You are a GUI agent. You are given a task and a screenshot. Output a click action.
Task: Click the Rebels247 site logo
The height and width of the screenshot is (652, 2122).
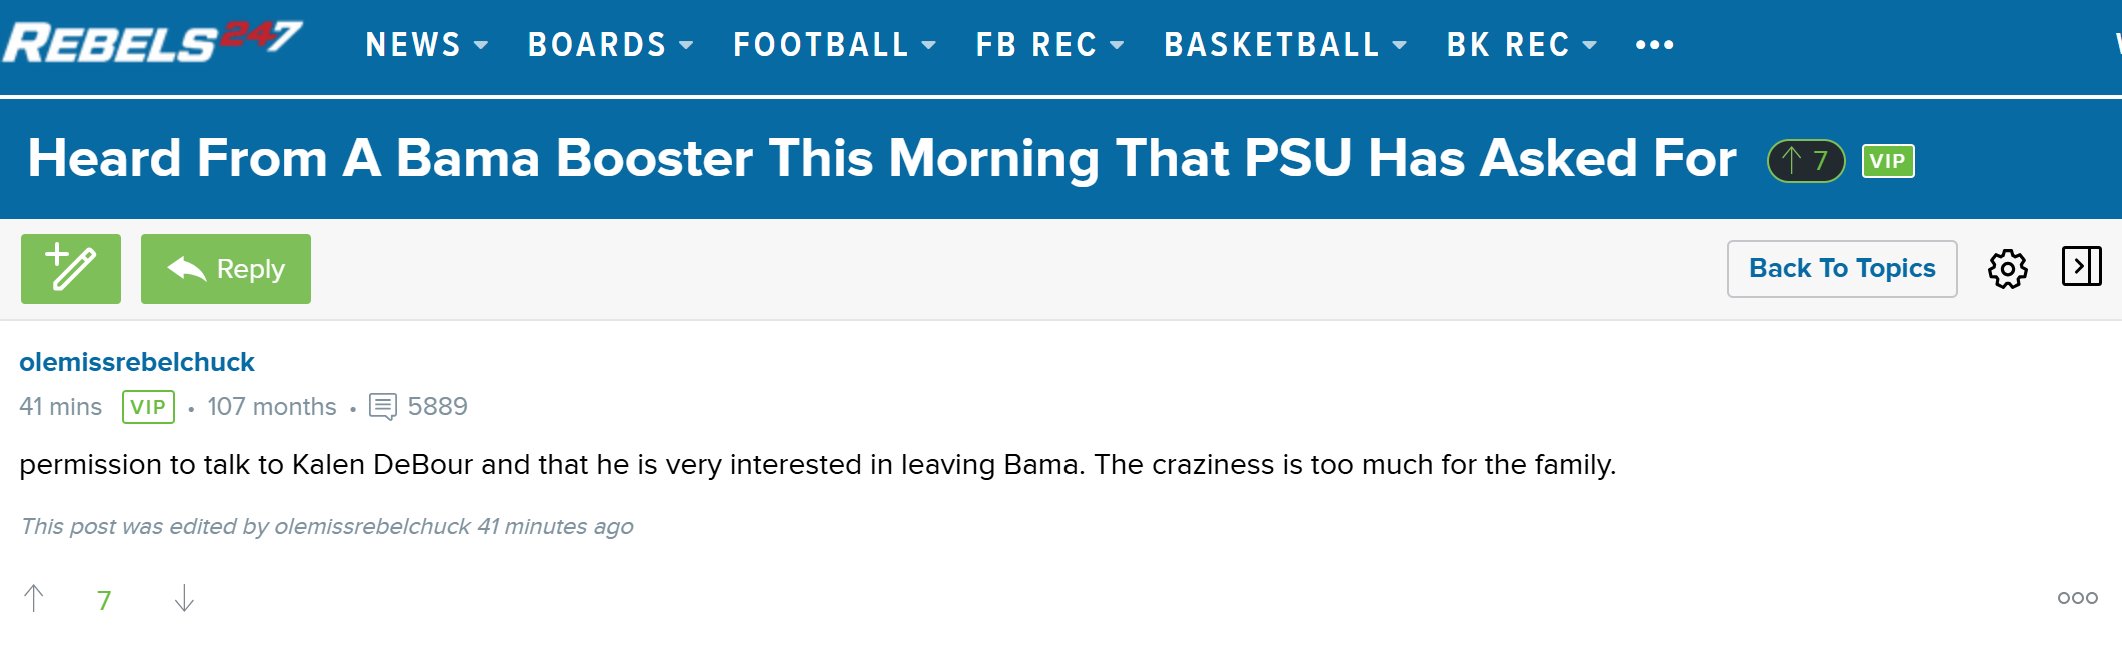152,42
